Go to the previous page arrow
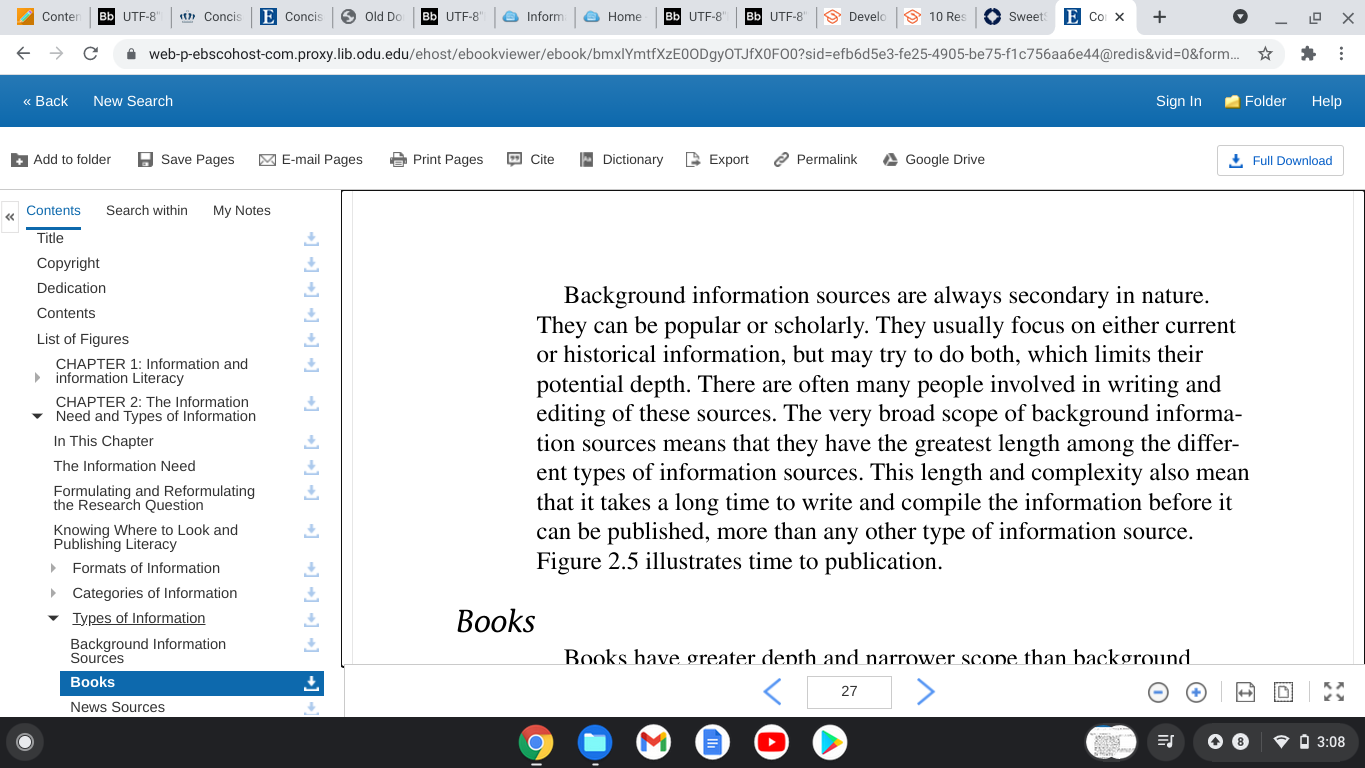Image resolution: width=1365 pixels, height=768 pixels. tap(772, 691)
